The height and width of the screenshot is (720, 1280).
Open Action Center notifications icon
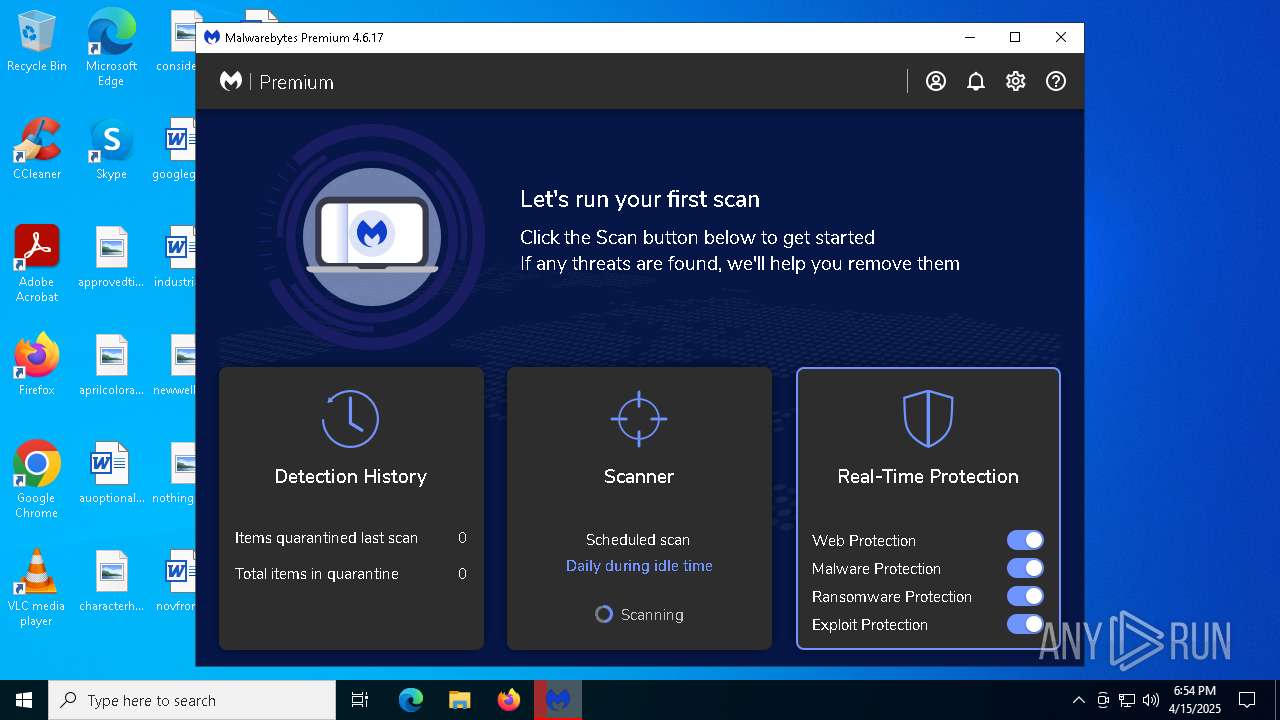pos(1247,700)
